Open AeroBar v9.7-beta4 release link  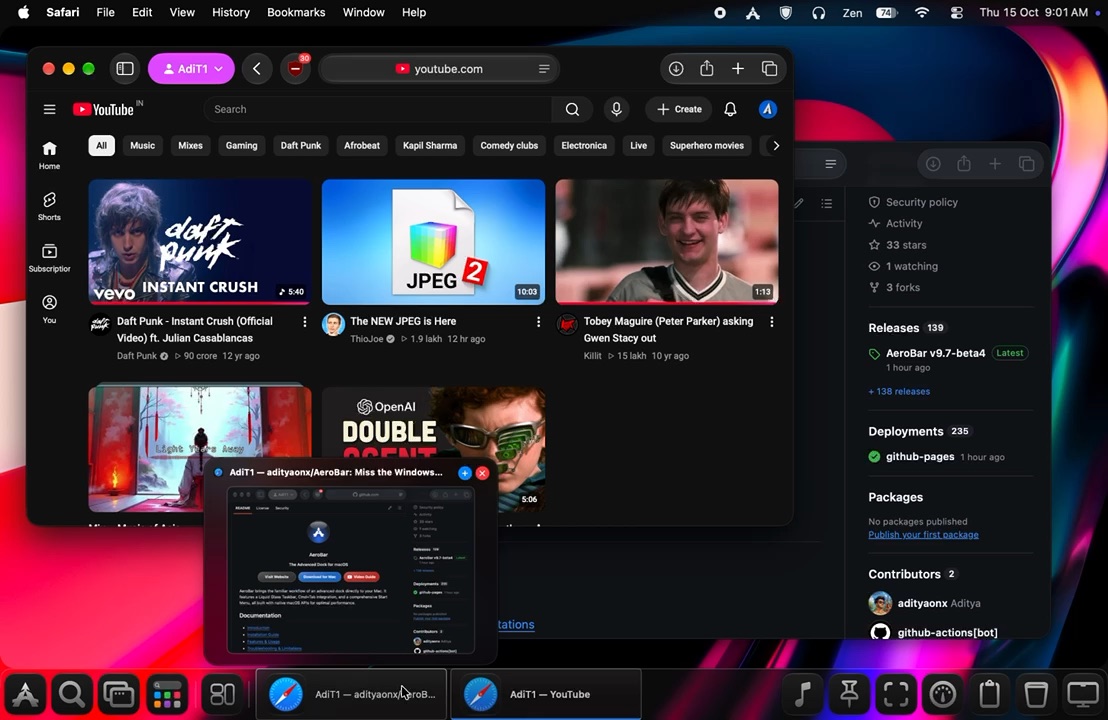935,353
